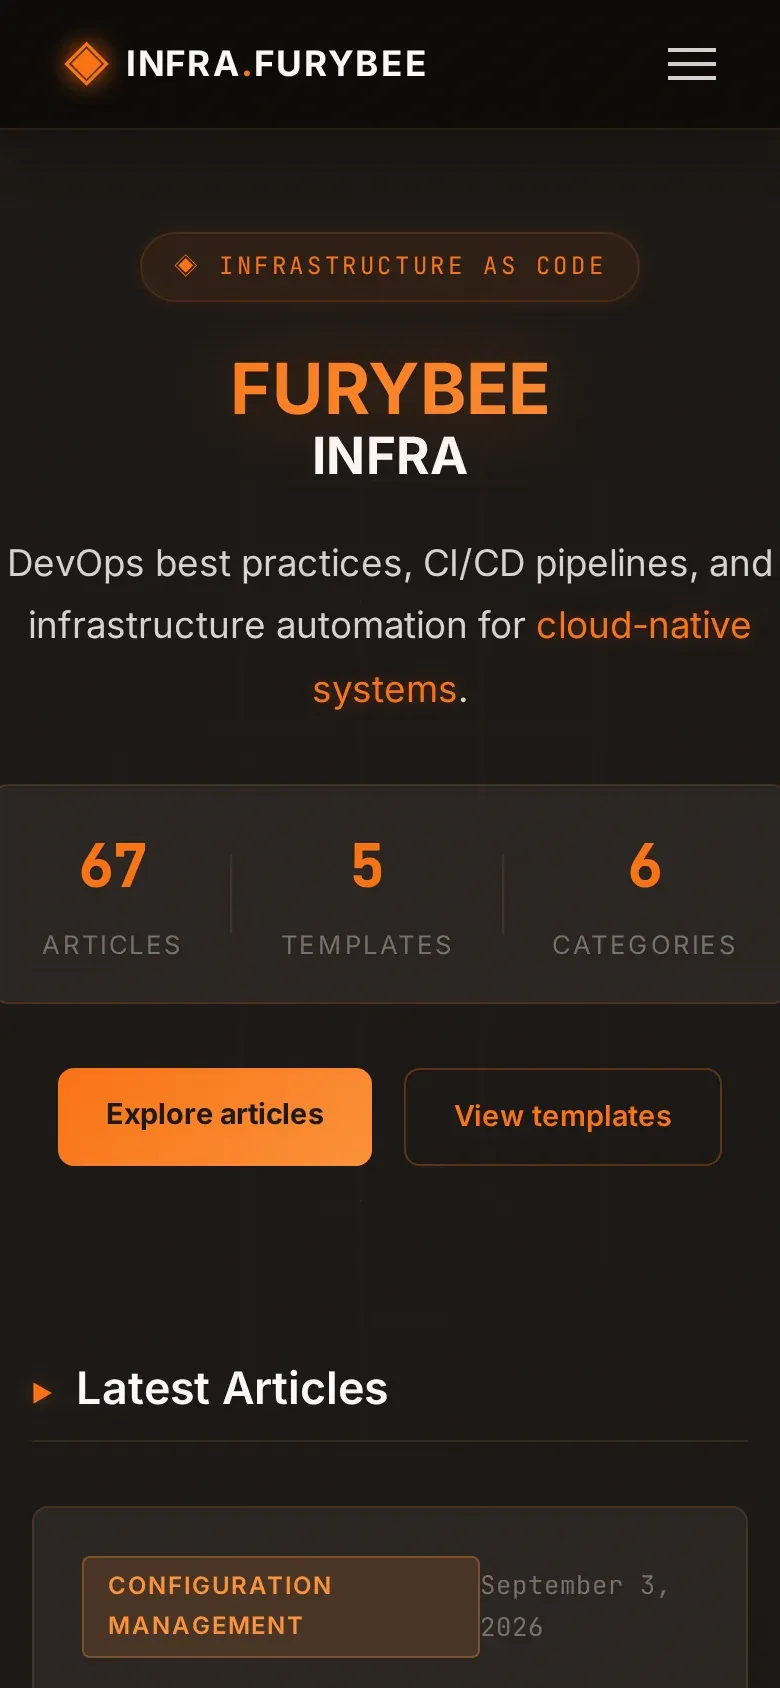Click the September 3, 2026 date

[x=575, y=1606]
